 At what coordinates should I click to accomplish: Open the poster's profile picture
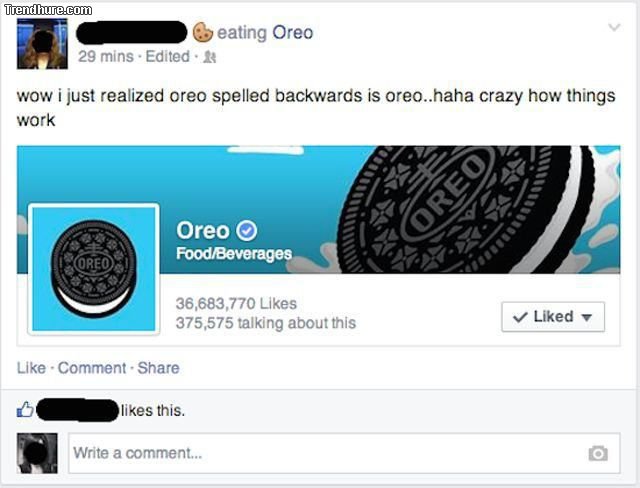(43, 43)
